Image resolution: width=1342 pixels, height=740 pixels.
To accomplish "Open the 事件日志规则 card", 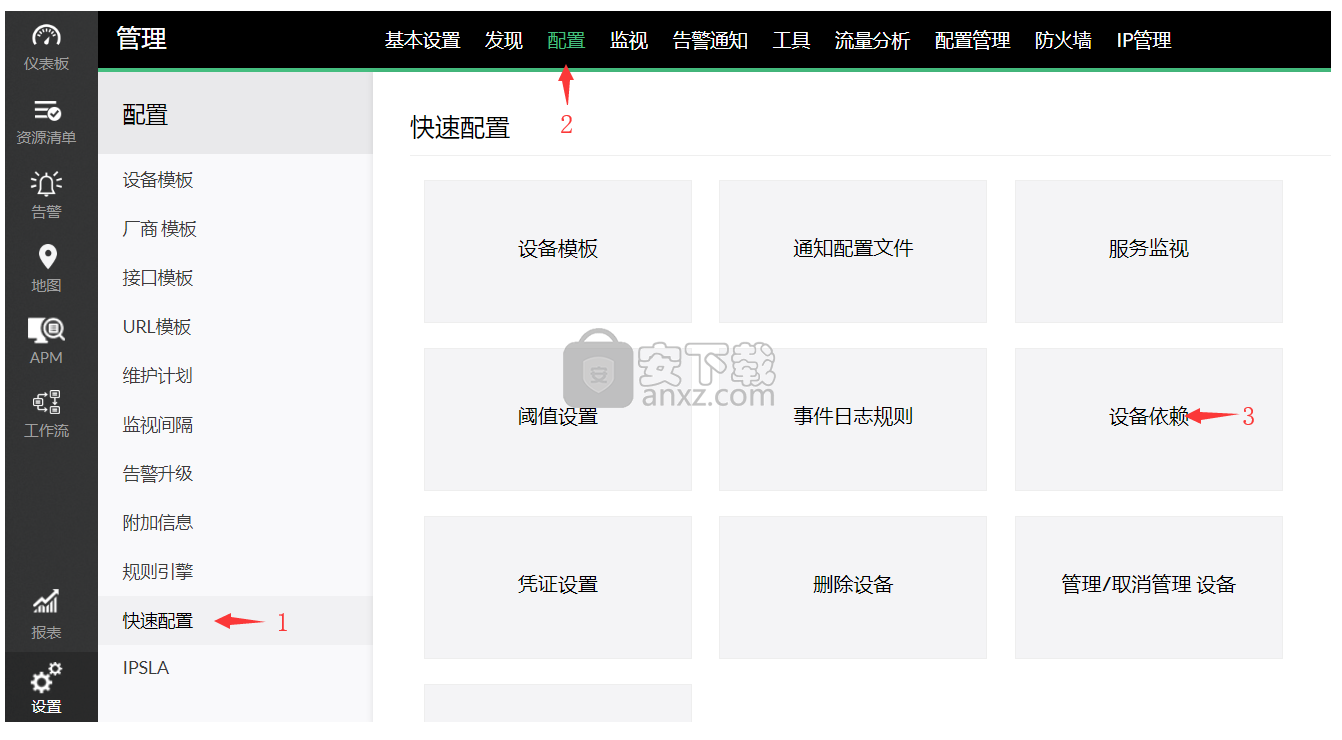I will 853,419.
